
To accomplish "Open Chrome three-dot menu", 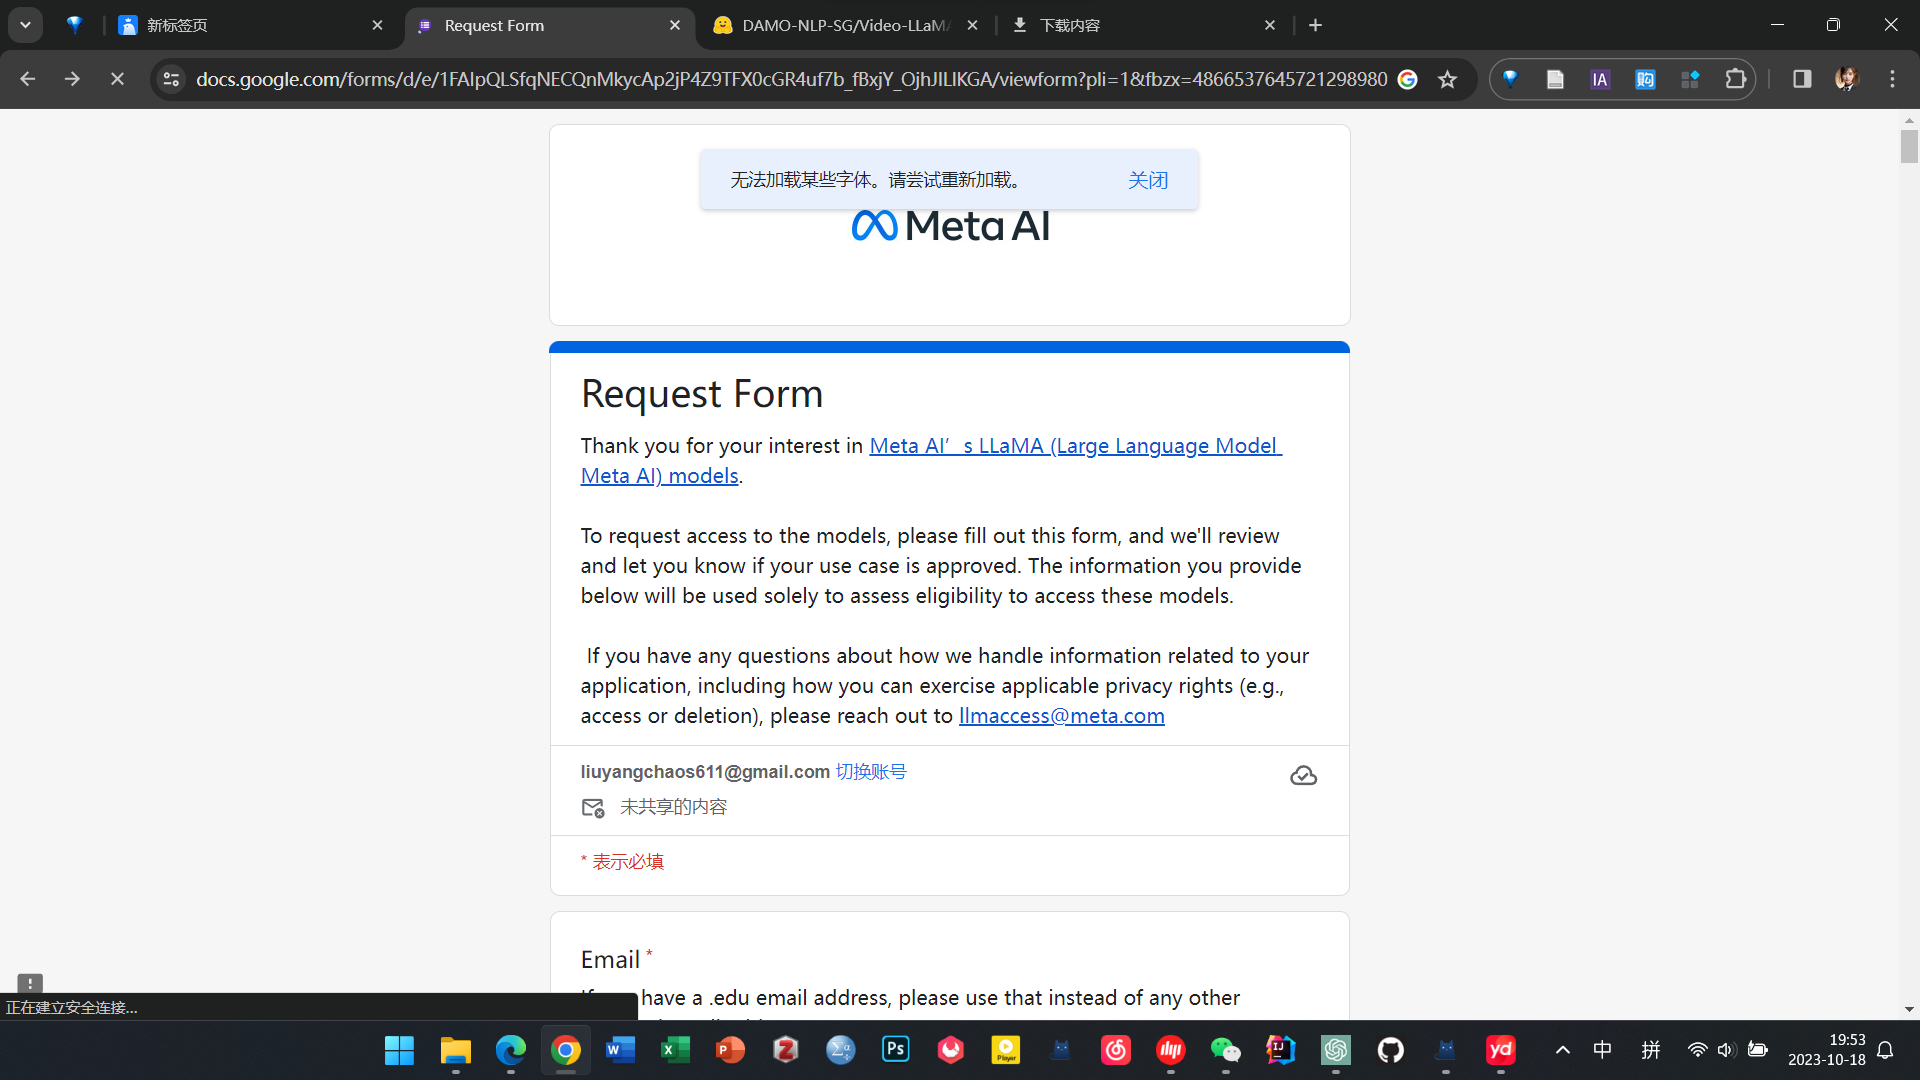I will pos(1892,79).
